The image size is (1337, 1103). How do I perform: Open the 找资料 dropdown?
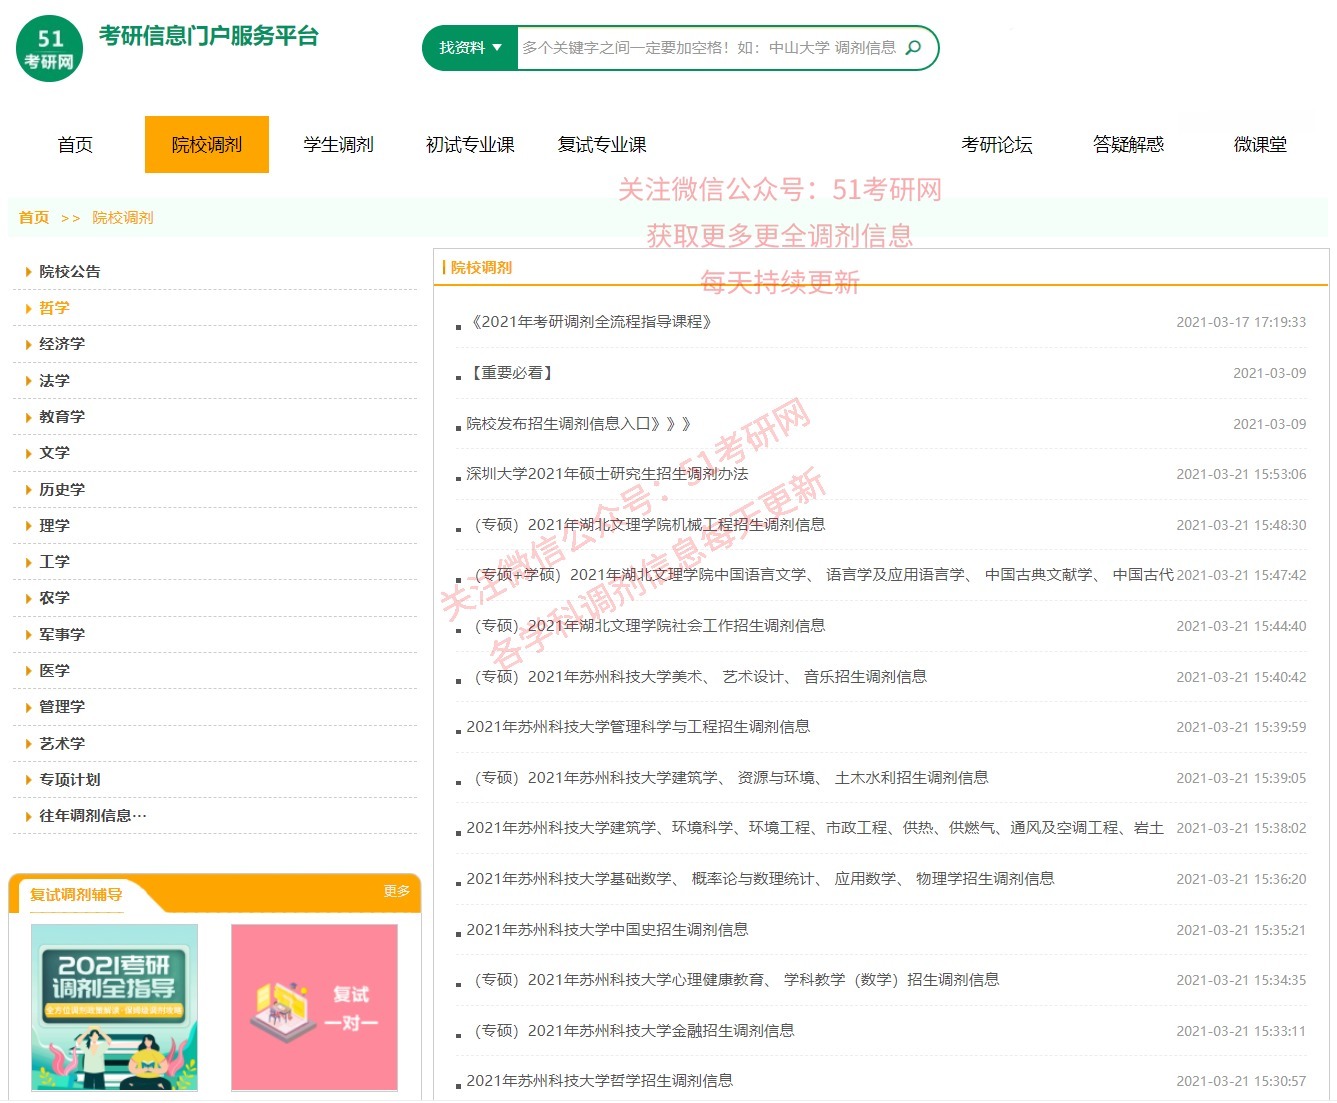468,46
